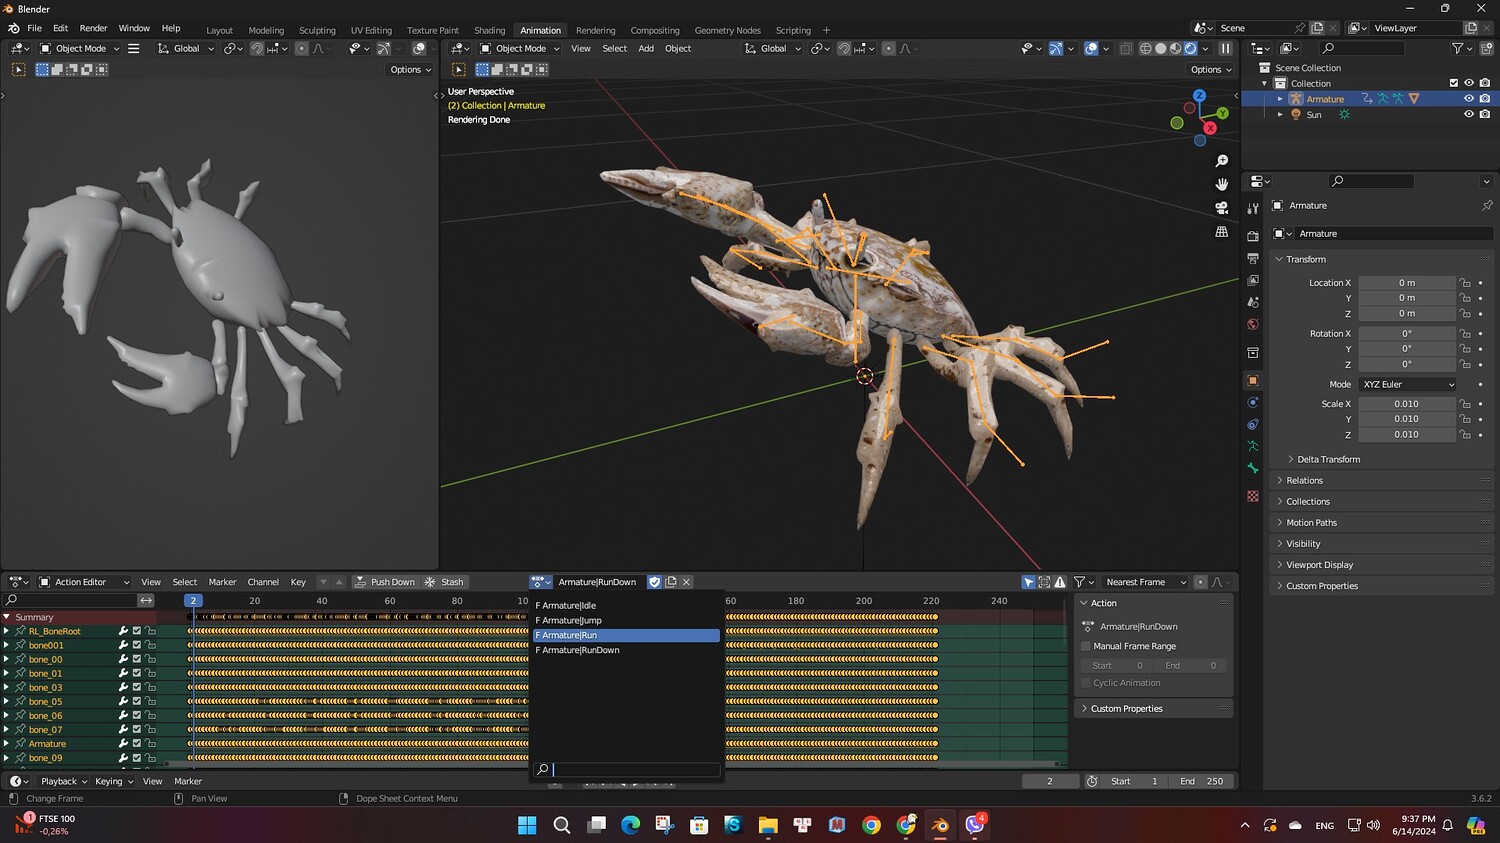Toggle the camera view icon
The height and width of the screenshot is (843, 1500).
[x=1221, y=208]
